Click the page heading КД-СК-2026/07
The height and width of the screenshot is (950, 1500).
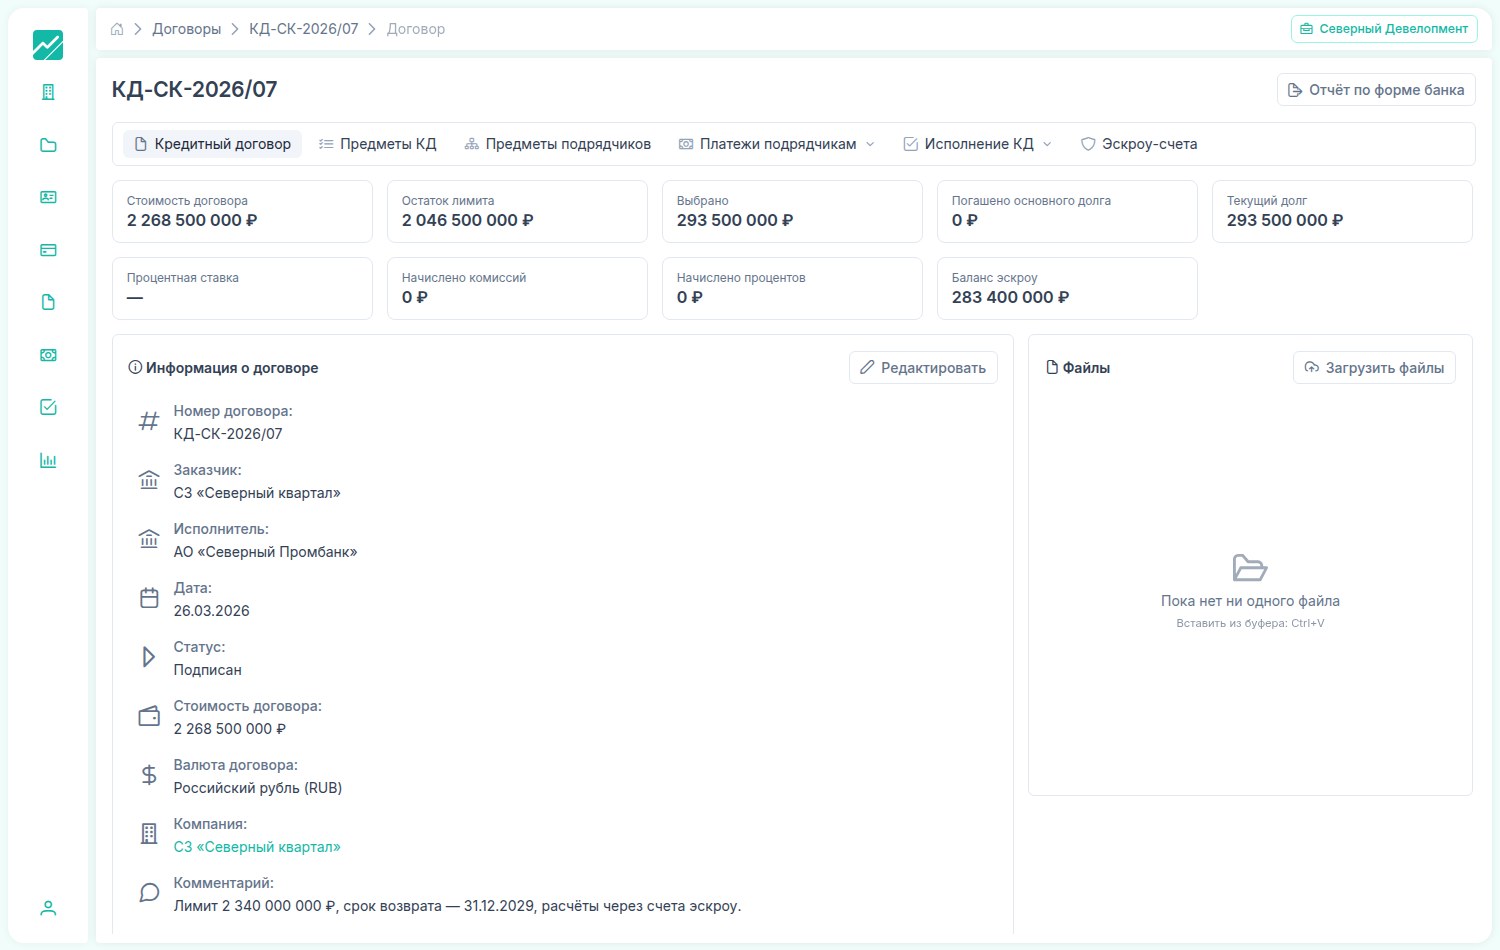tap(194, 89)
